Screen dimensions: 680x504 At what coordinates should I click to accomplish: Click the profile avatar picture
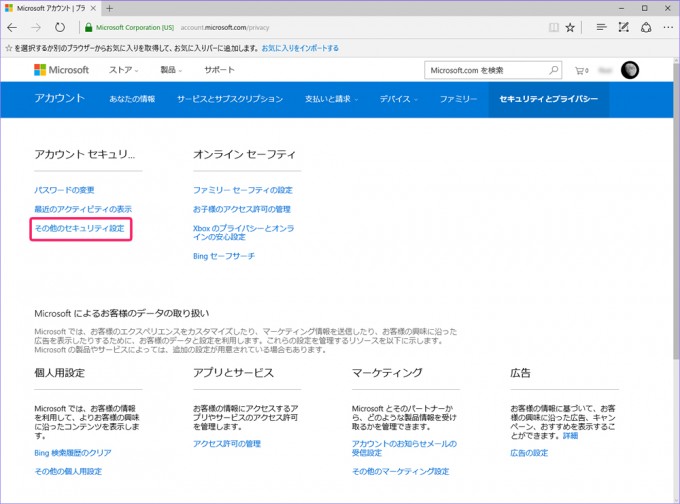630,70
